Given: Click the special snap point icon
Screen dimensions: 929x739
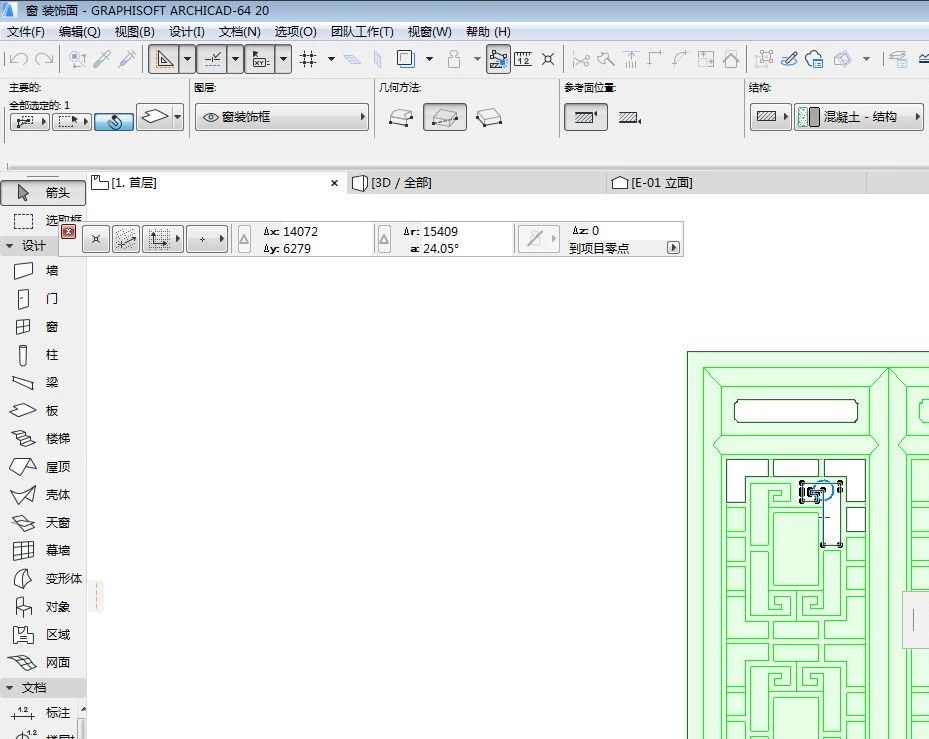Looking at the screenshot, I should pyautogui.click(x=548, y=59).
